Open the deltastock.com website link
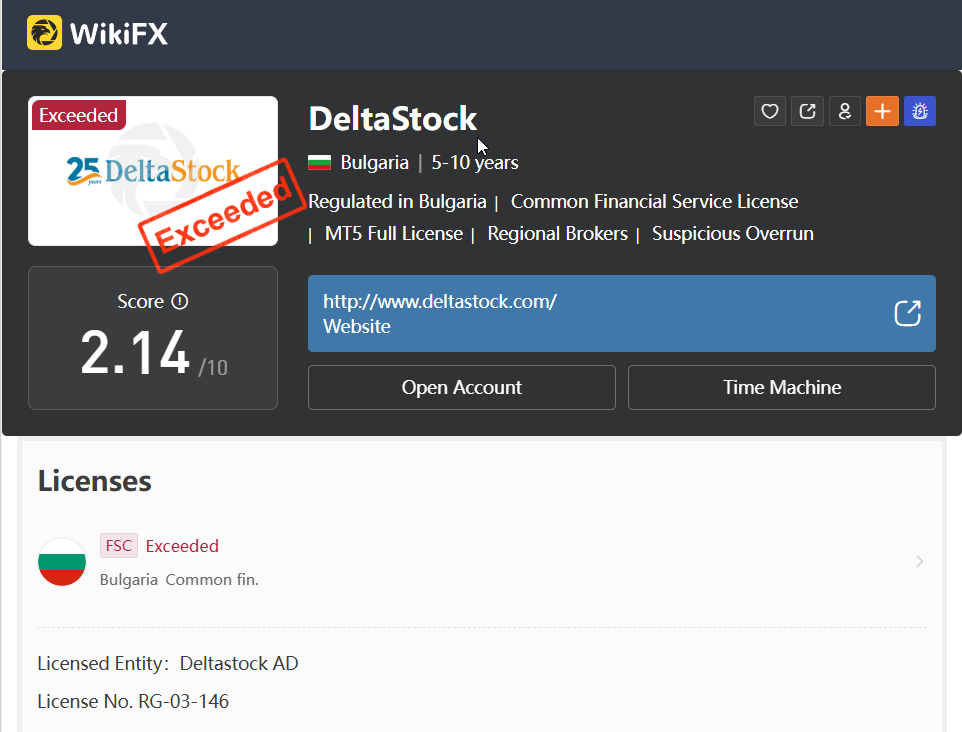The width and height of the screenshot is (962, 732). tap(439, 301)
